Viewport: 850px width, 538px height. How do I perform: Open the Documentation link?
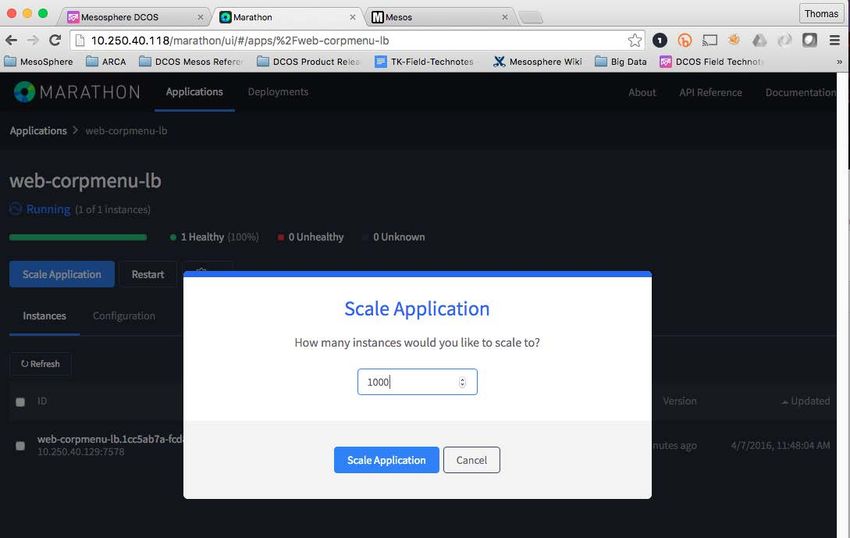point(800,93)
